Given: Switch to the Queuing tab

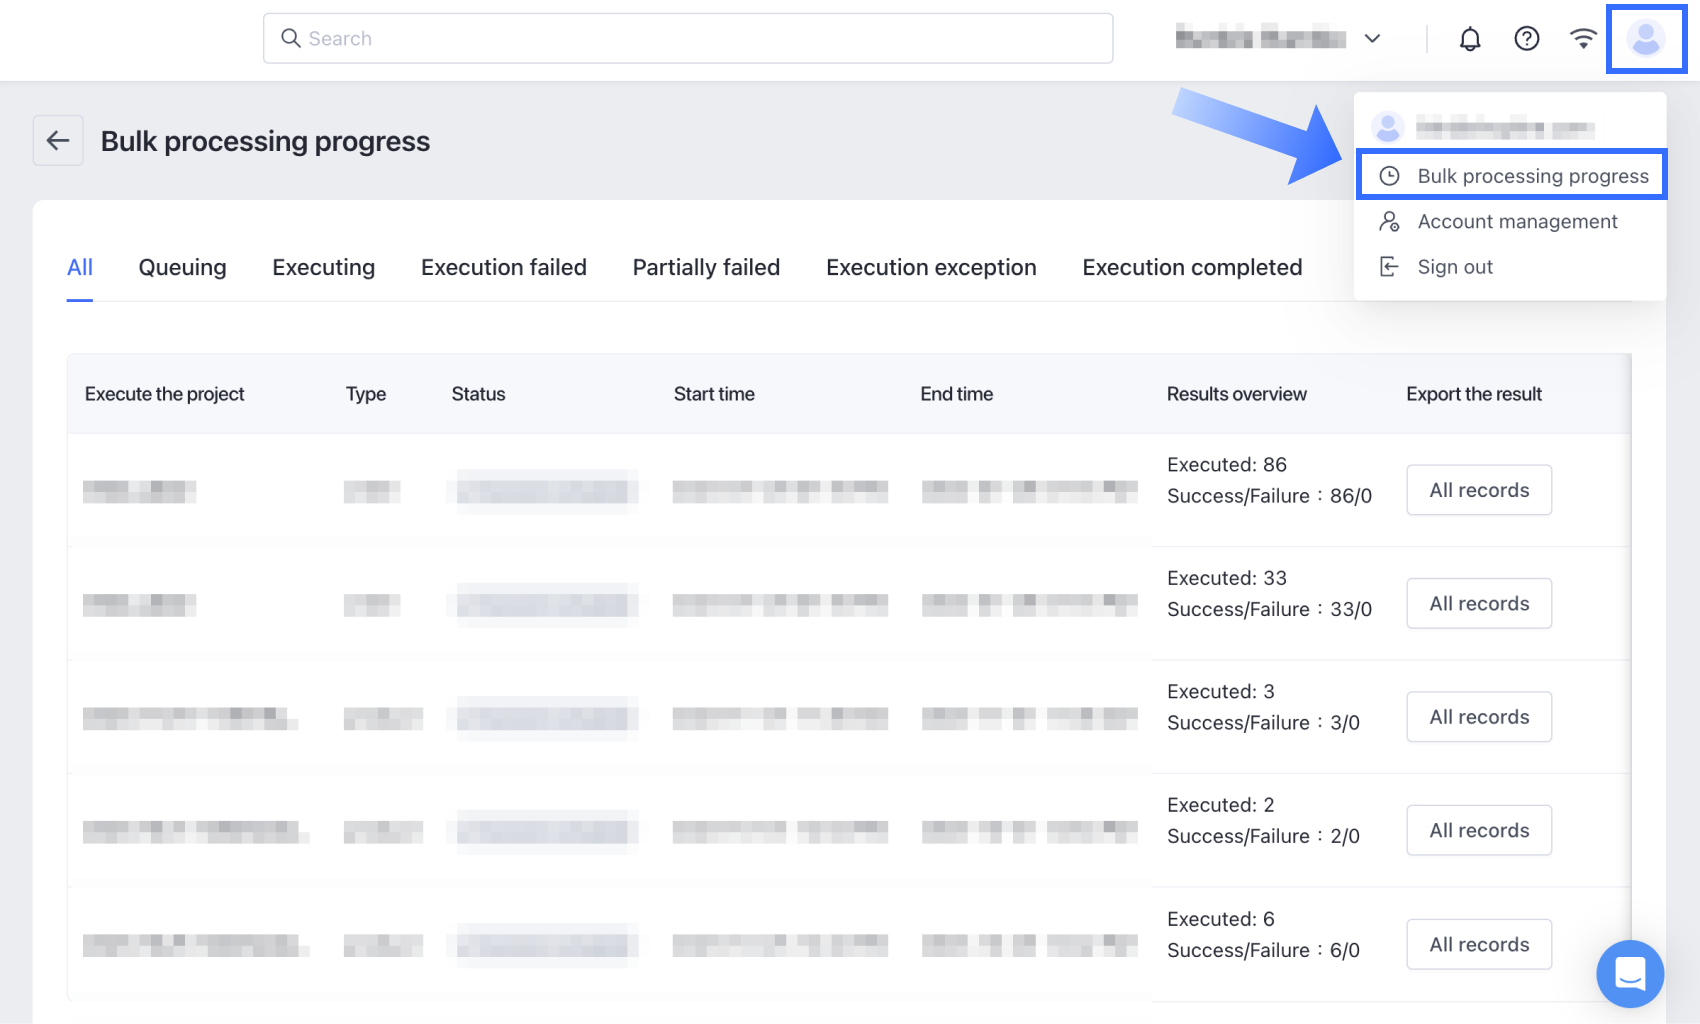Looking at the screenshot, I should 182,268.
